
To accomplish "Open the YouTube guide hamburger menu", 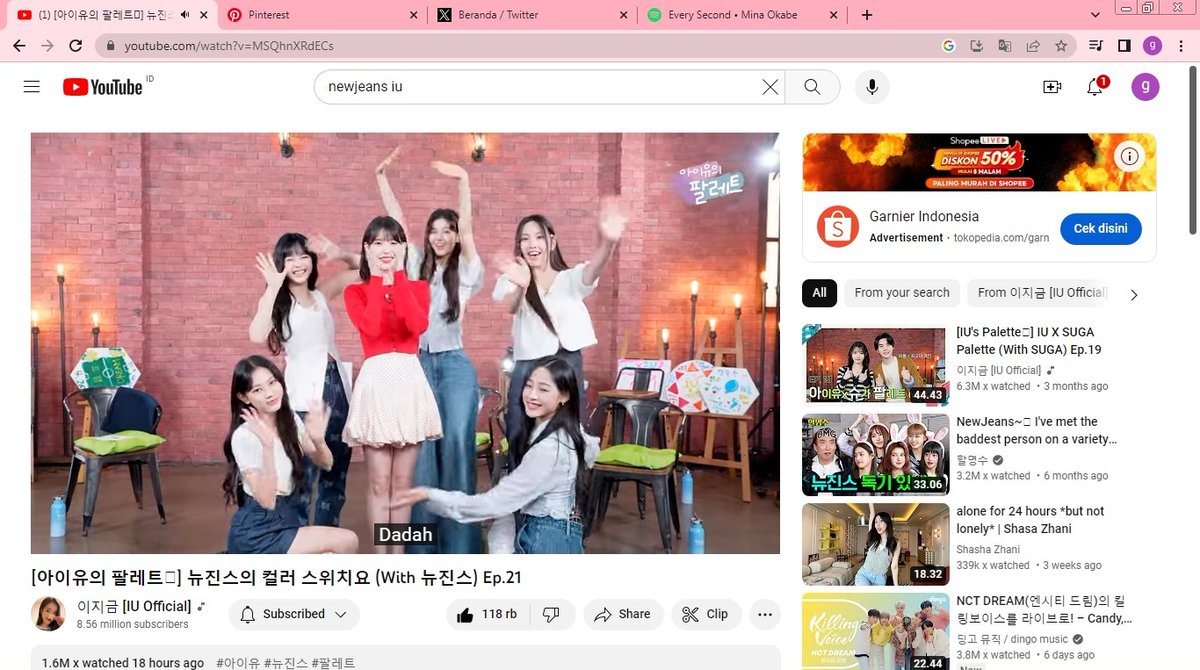I will 32,87.
